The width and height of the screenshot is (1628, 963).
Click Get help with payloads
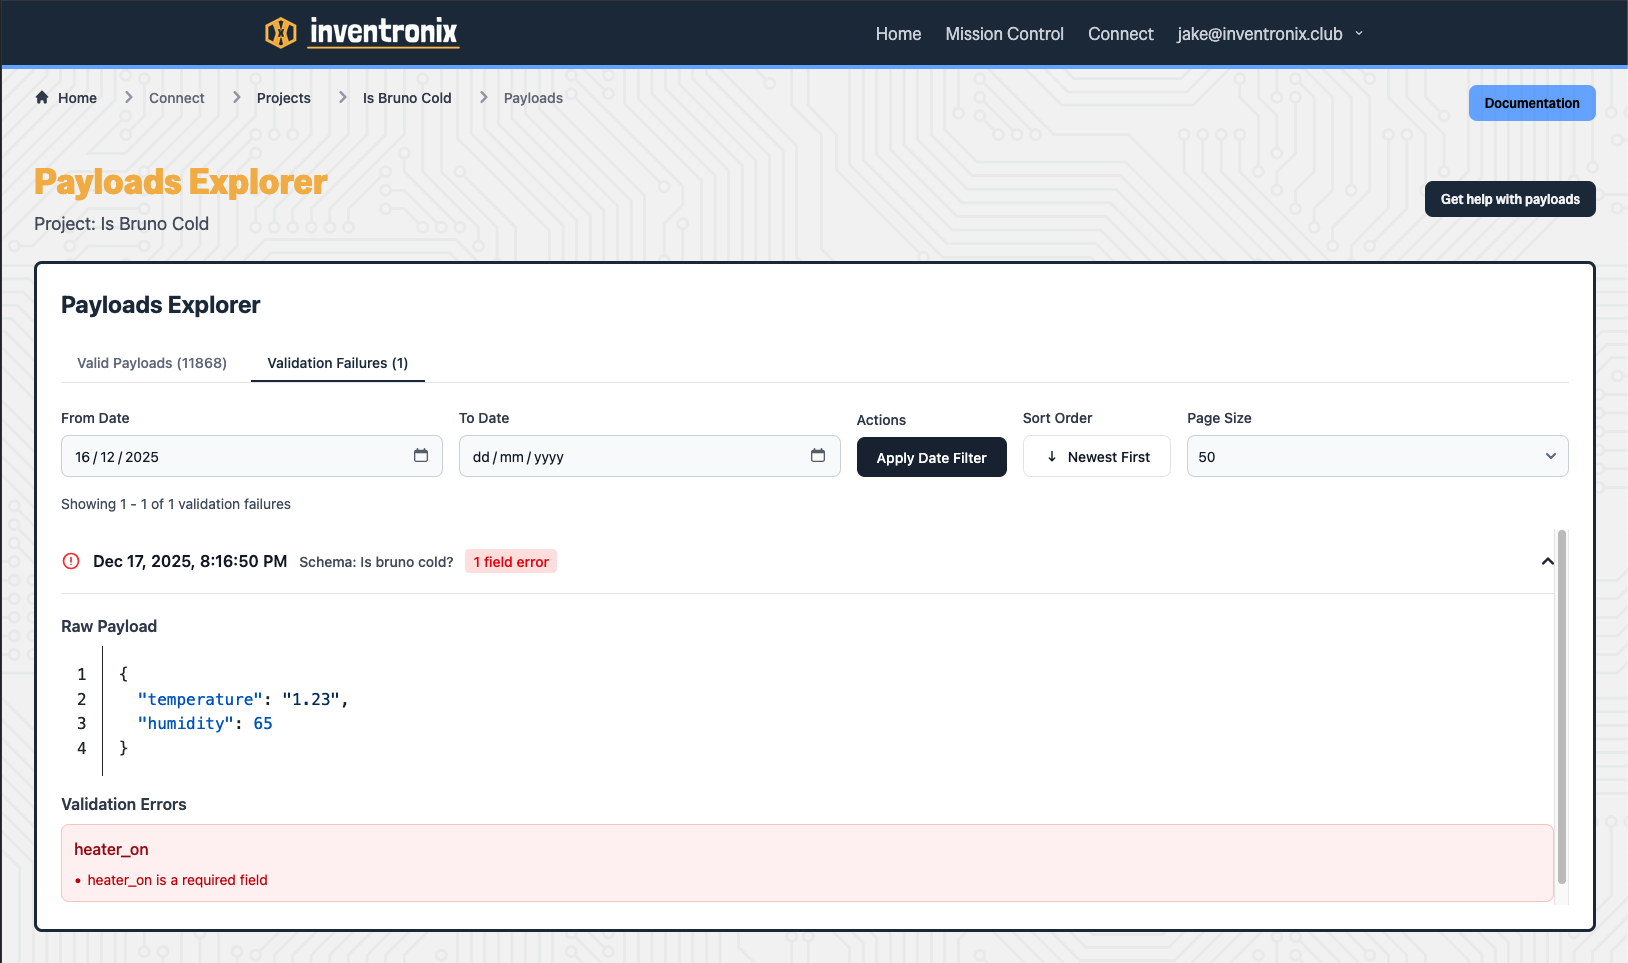[1509, 199]
